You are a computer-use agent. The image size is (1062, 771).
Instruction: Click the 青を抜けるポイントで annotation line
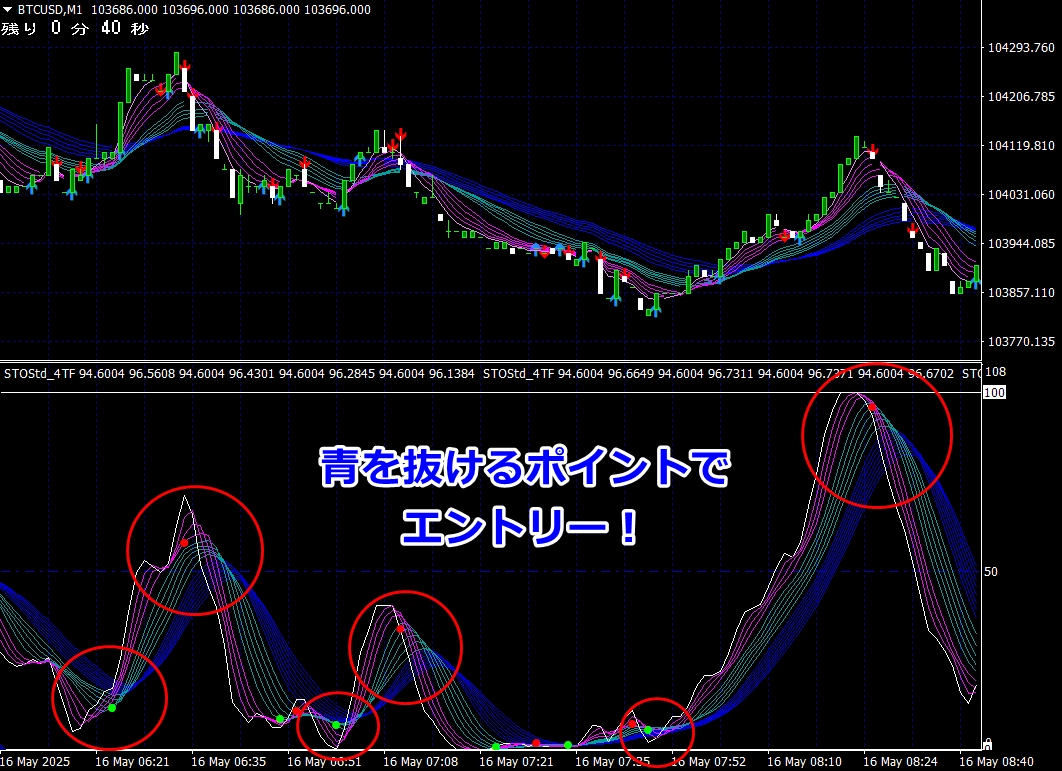point(525,469)
